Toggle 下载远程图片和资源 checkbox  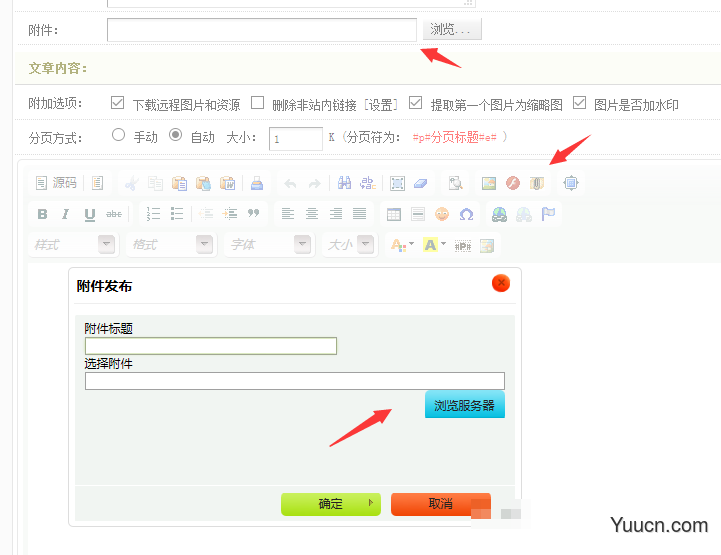(x=118, y=103)
